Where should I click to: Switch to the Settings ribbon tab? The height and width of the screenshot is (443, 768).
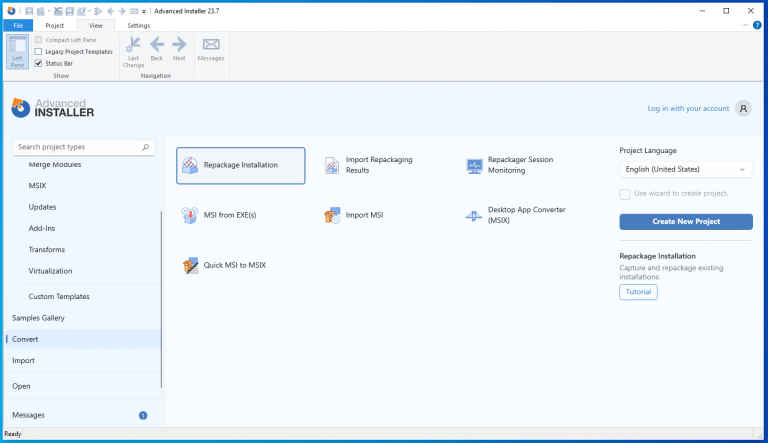click(139, 25)
